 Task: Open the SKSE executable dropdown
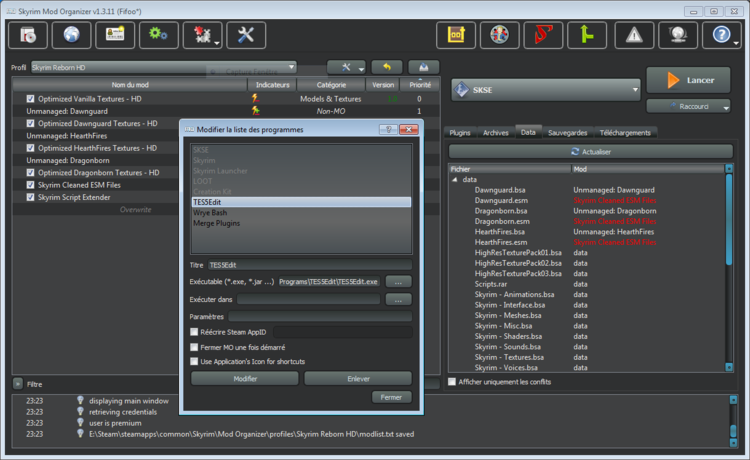545,90
